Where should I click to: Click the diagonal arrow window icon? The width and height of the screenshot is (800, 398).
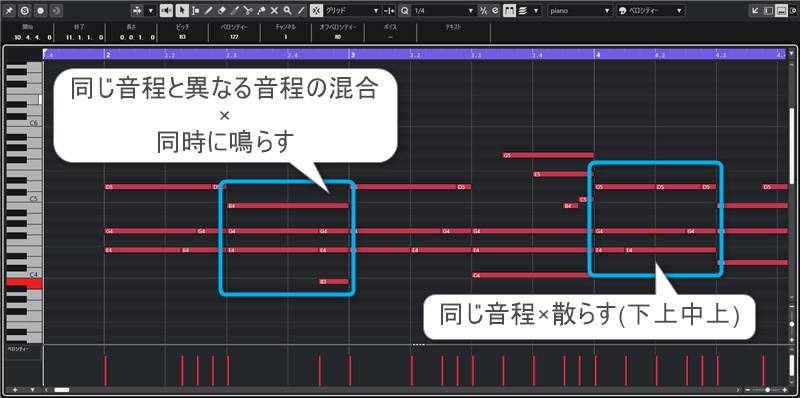(756, 10)
